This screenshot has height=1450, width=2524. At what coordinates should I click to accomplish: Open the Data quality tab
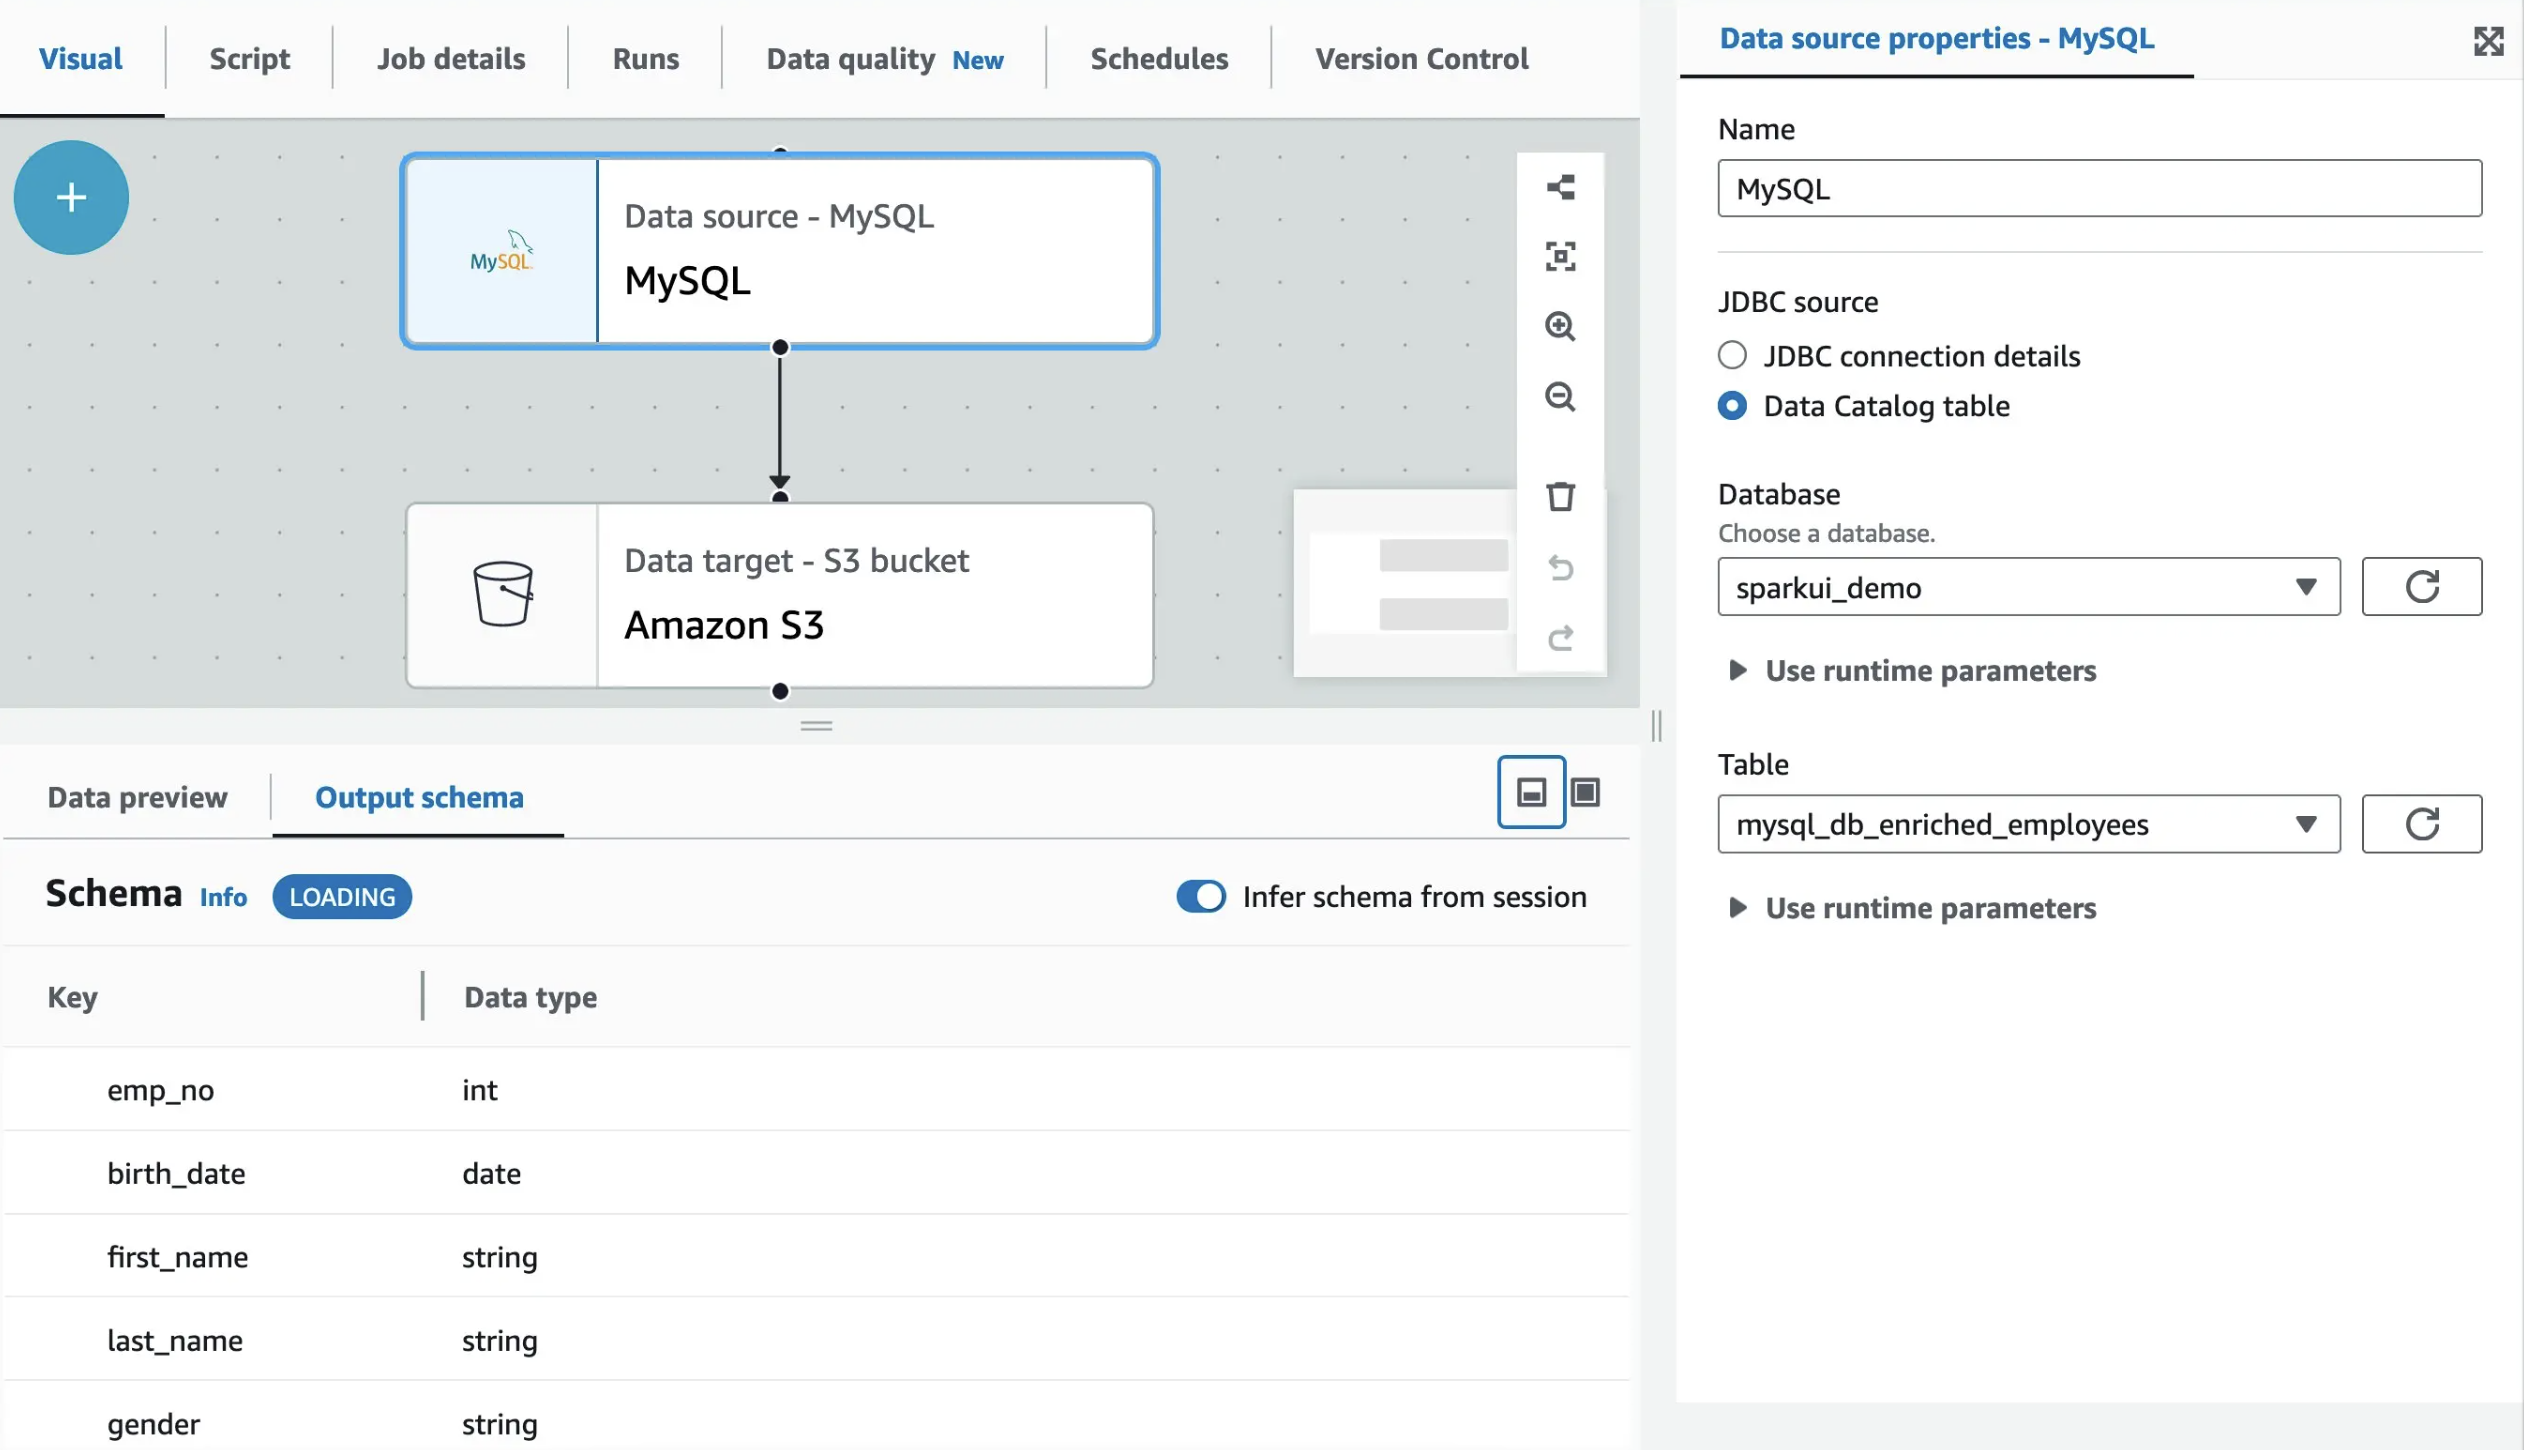tap(850, 58)
